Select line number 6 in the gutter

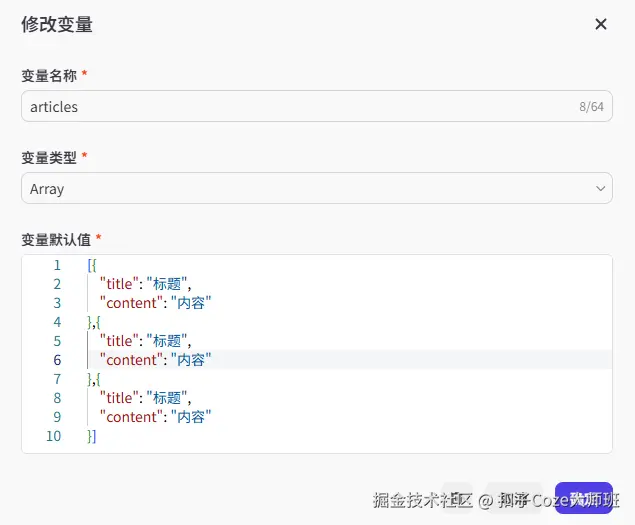[x=57, y=360]
